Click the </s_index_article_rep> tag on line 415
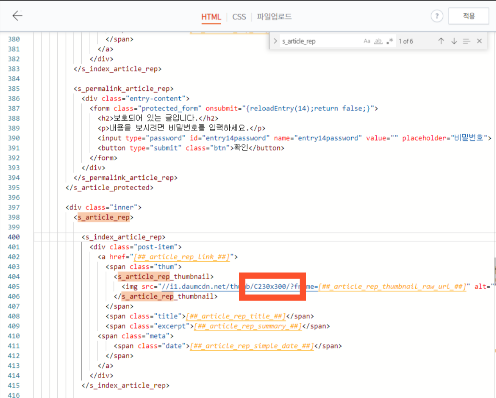Image resolution: width=496 pixels, height=398 pixels. pyautogui.click(x=126, y=385)
